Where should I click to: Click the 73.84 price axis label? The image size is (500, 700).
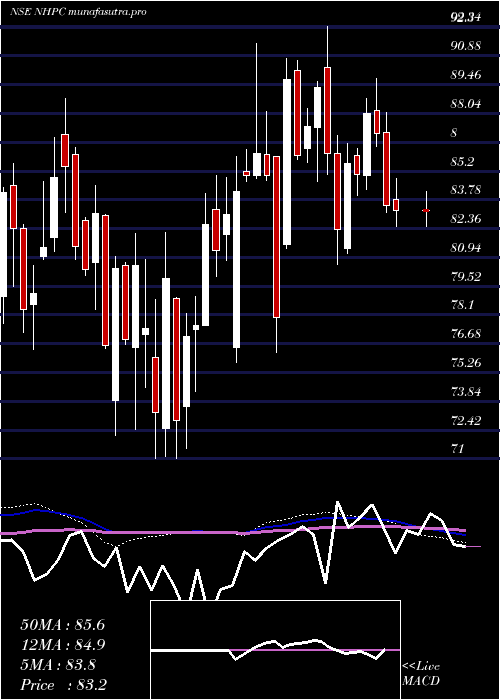[466, 392]
